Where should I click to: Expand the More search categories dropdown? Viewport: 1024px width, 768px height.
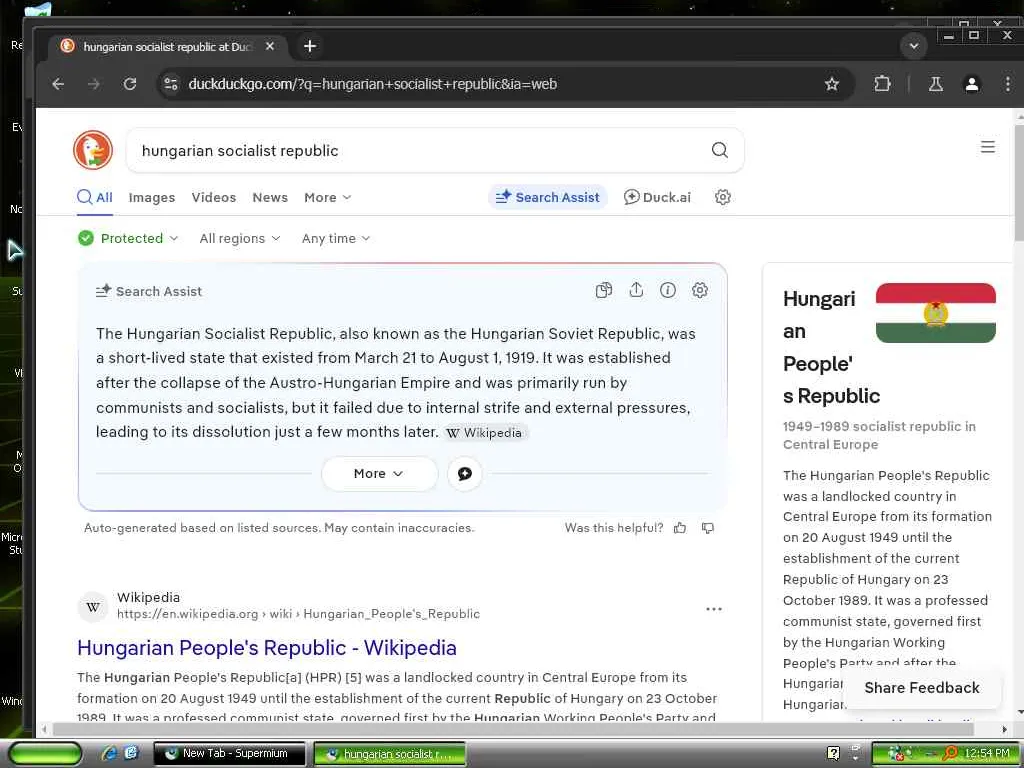(327, 197)
